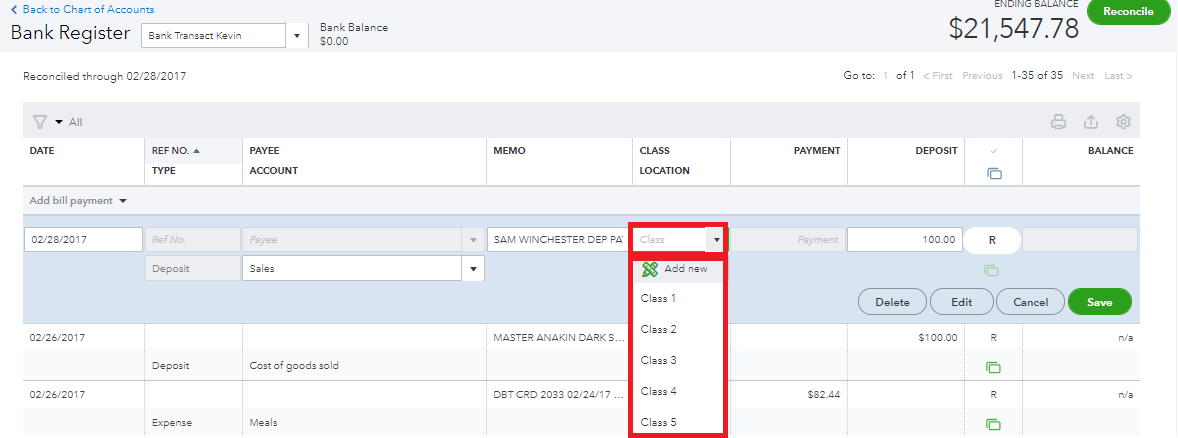Click the BALANCE column header

point(1110,151)
